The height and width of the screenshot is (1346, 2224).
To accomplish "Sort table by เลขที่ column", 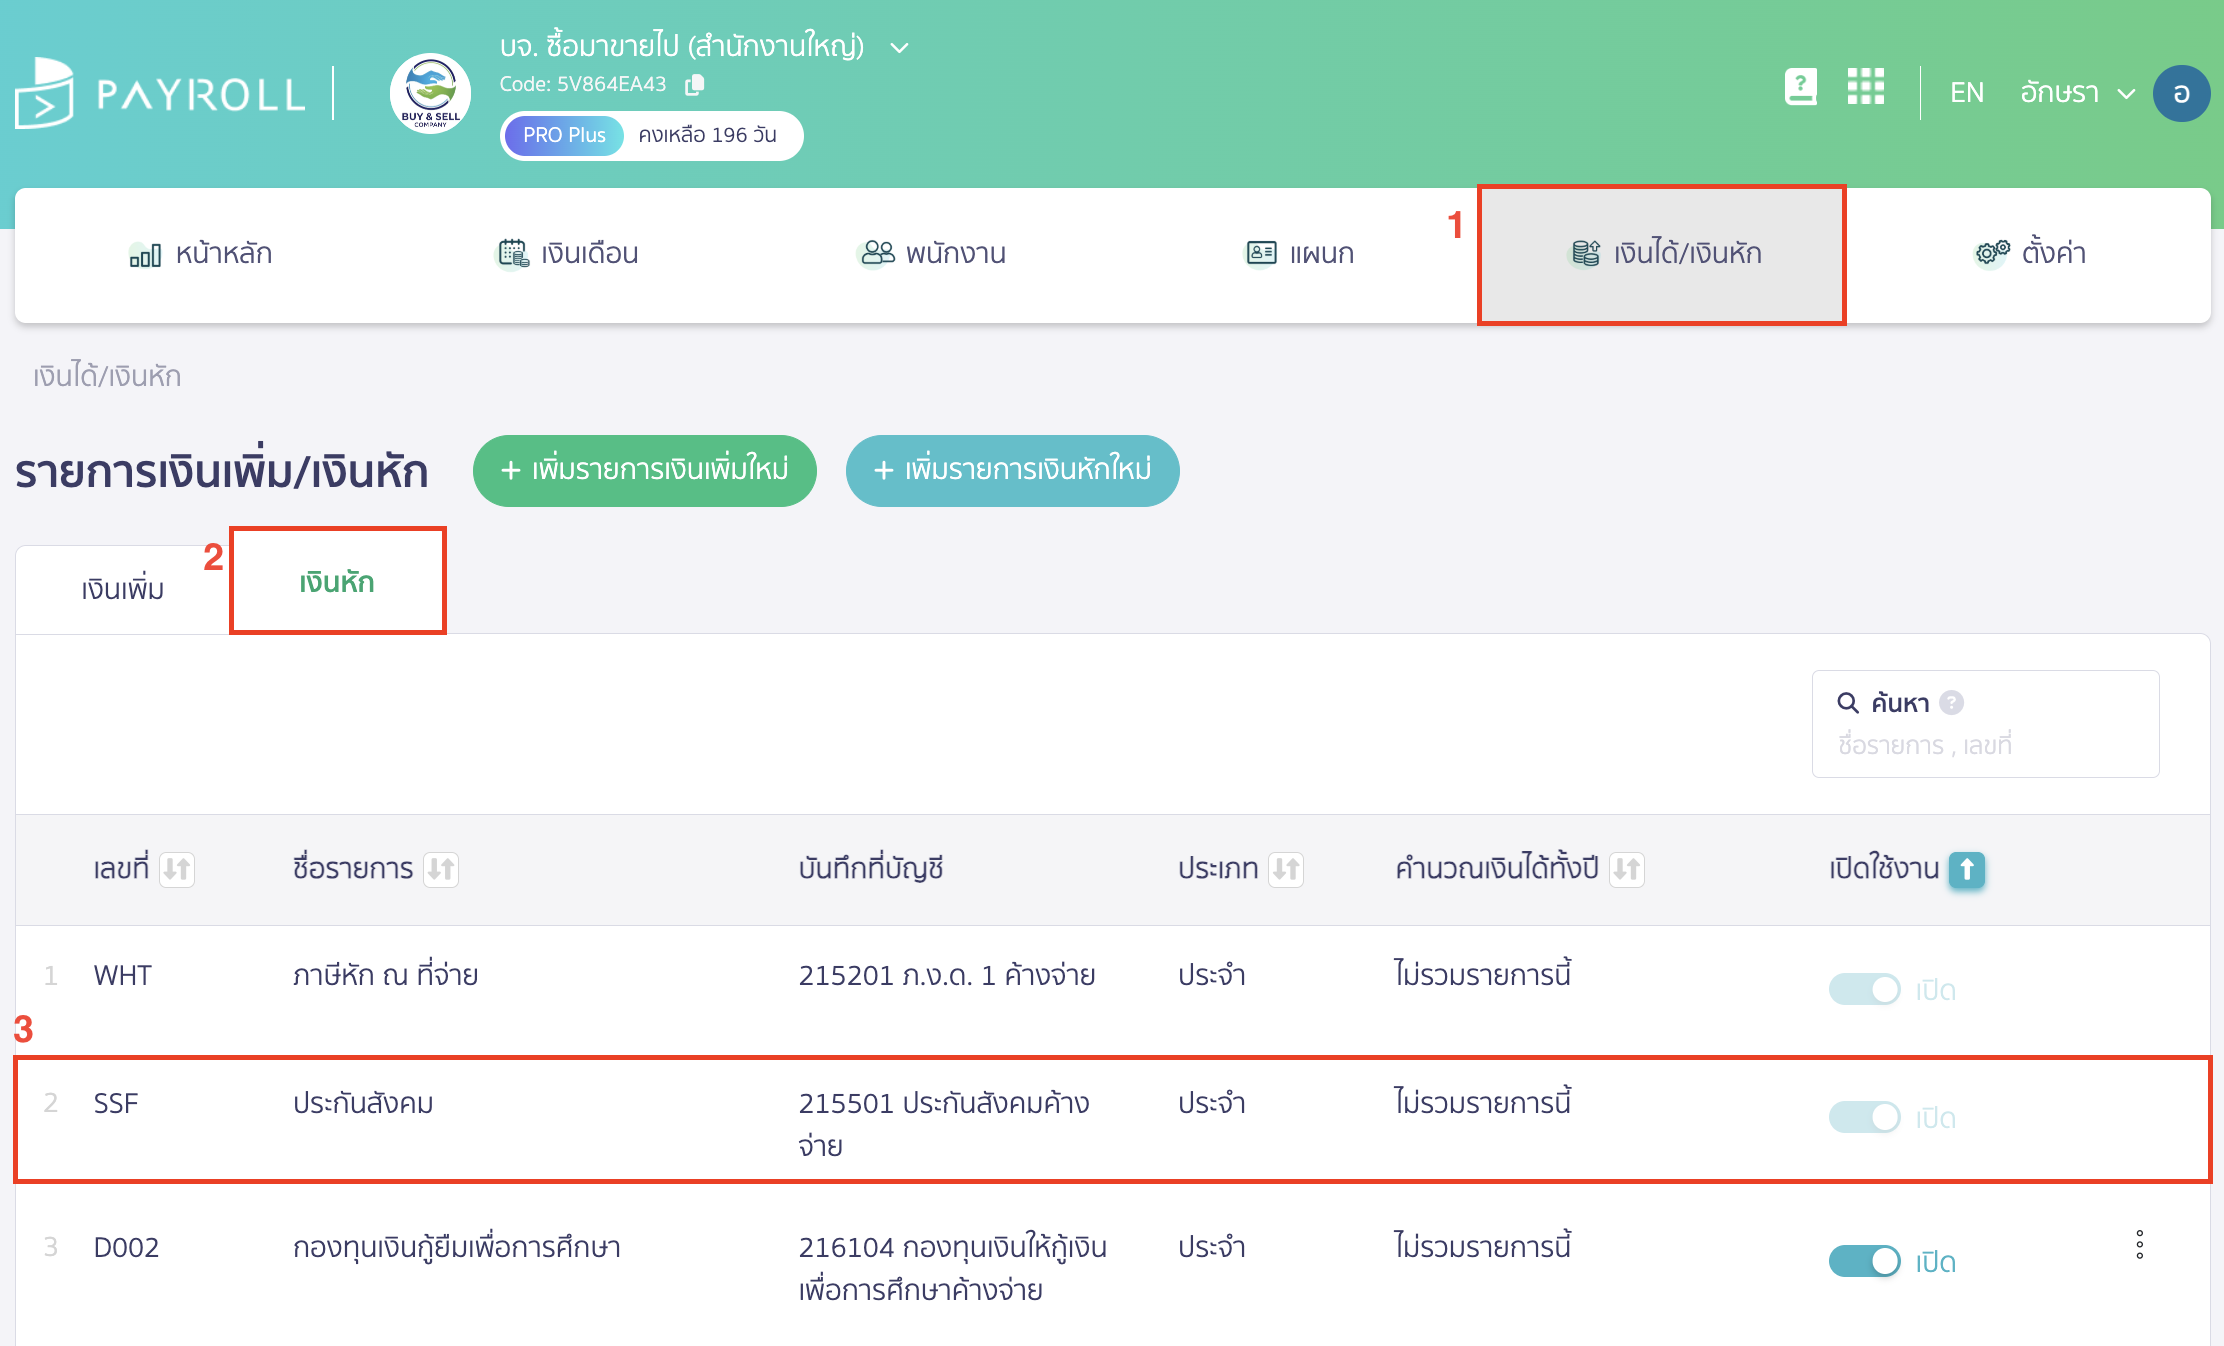I will pyautogui.click(x=177, y=869).
